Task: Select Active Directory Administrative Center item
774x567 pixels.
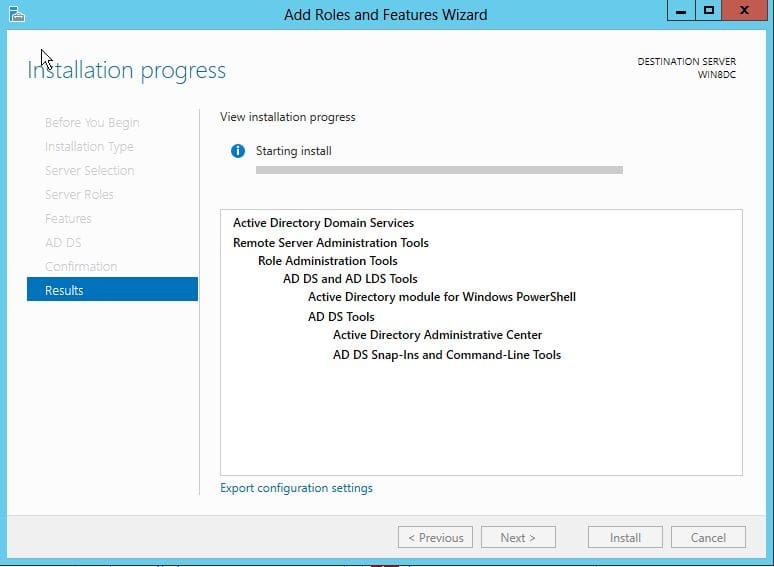Action: [437, 335]
